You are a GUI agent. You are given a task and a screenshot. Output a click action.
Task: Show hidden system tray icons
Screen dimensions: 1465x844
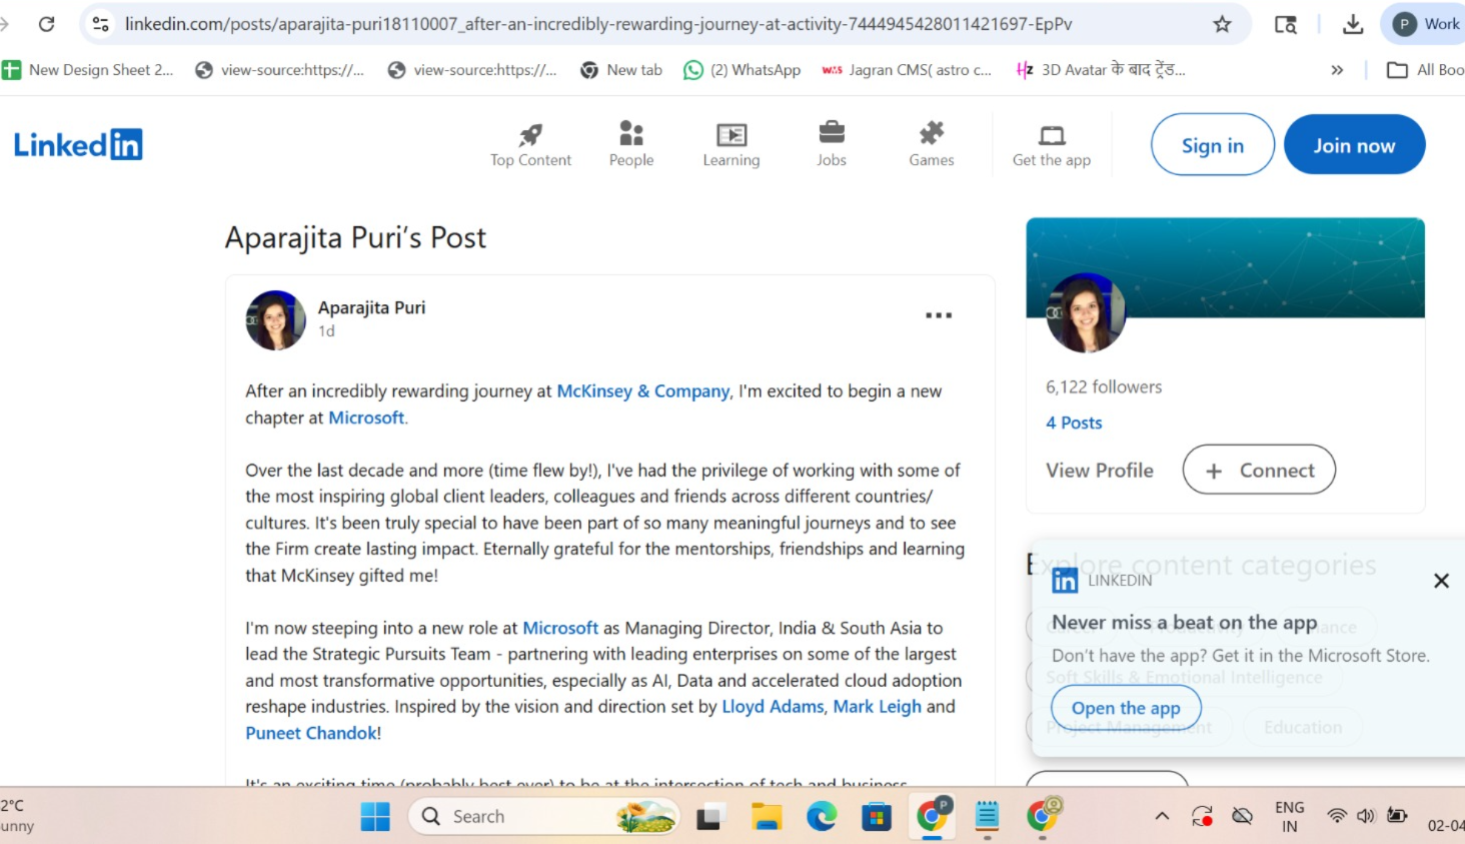(1162, 817)
